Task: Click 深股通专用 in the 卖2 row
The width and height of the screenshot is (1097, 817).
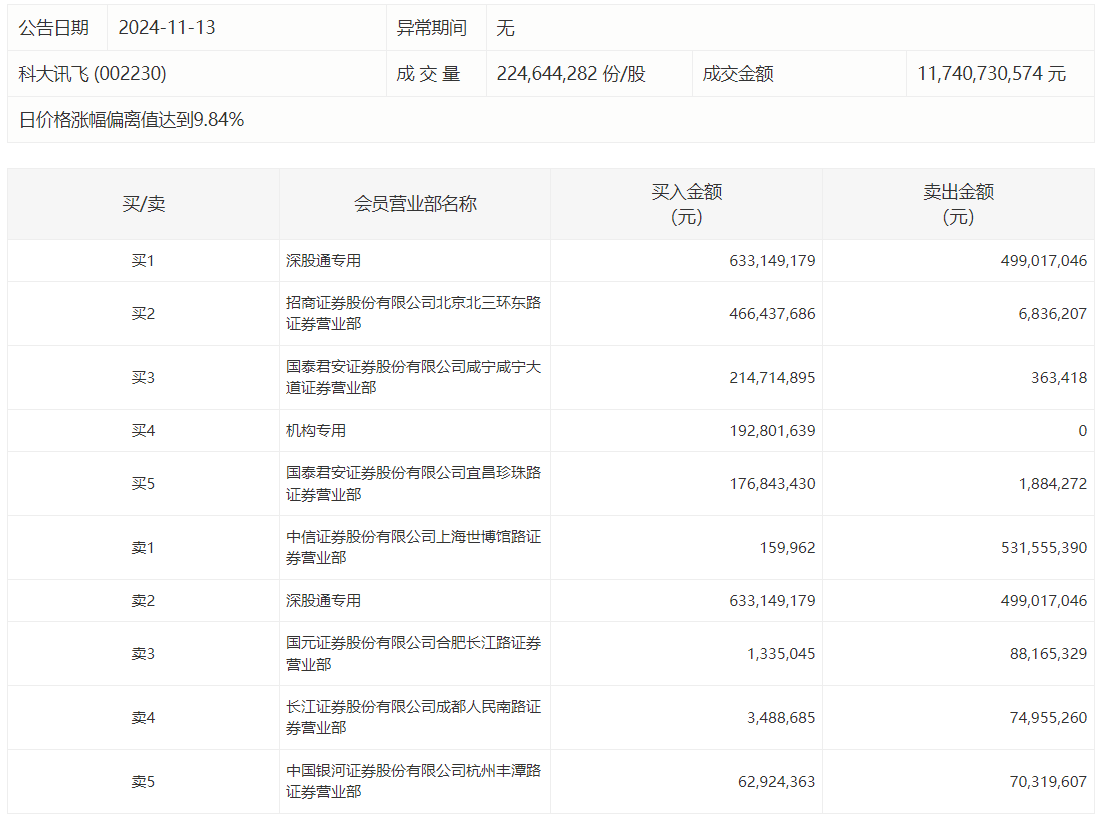Action: tap(323, 601)
